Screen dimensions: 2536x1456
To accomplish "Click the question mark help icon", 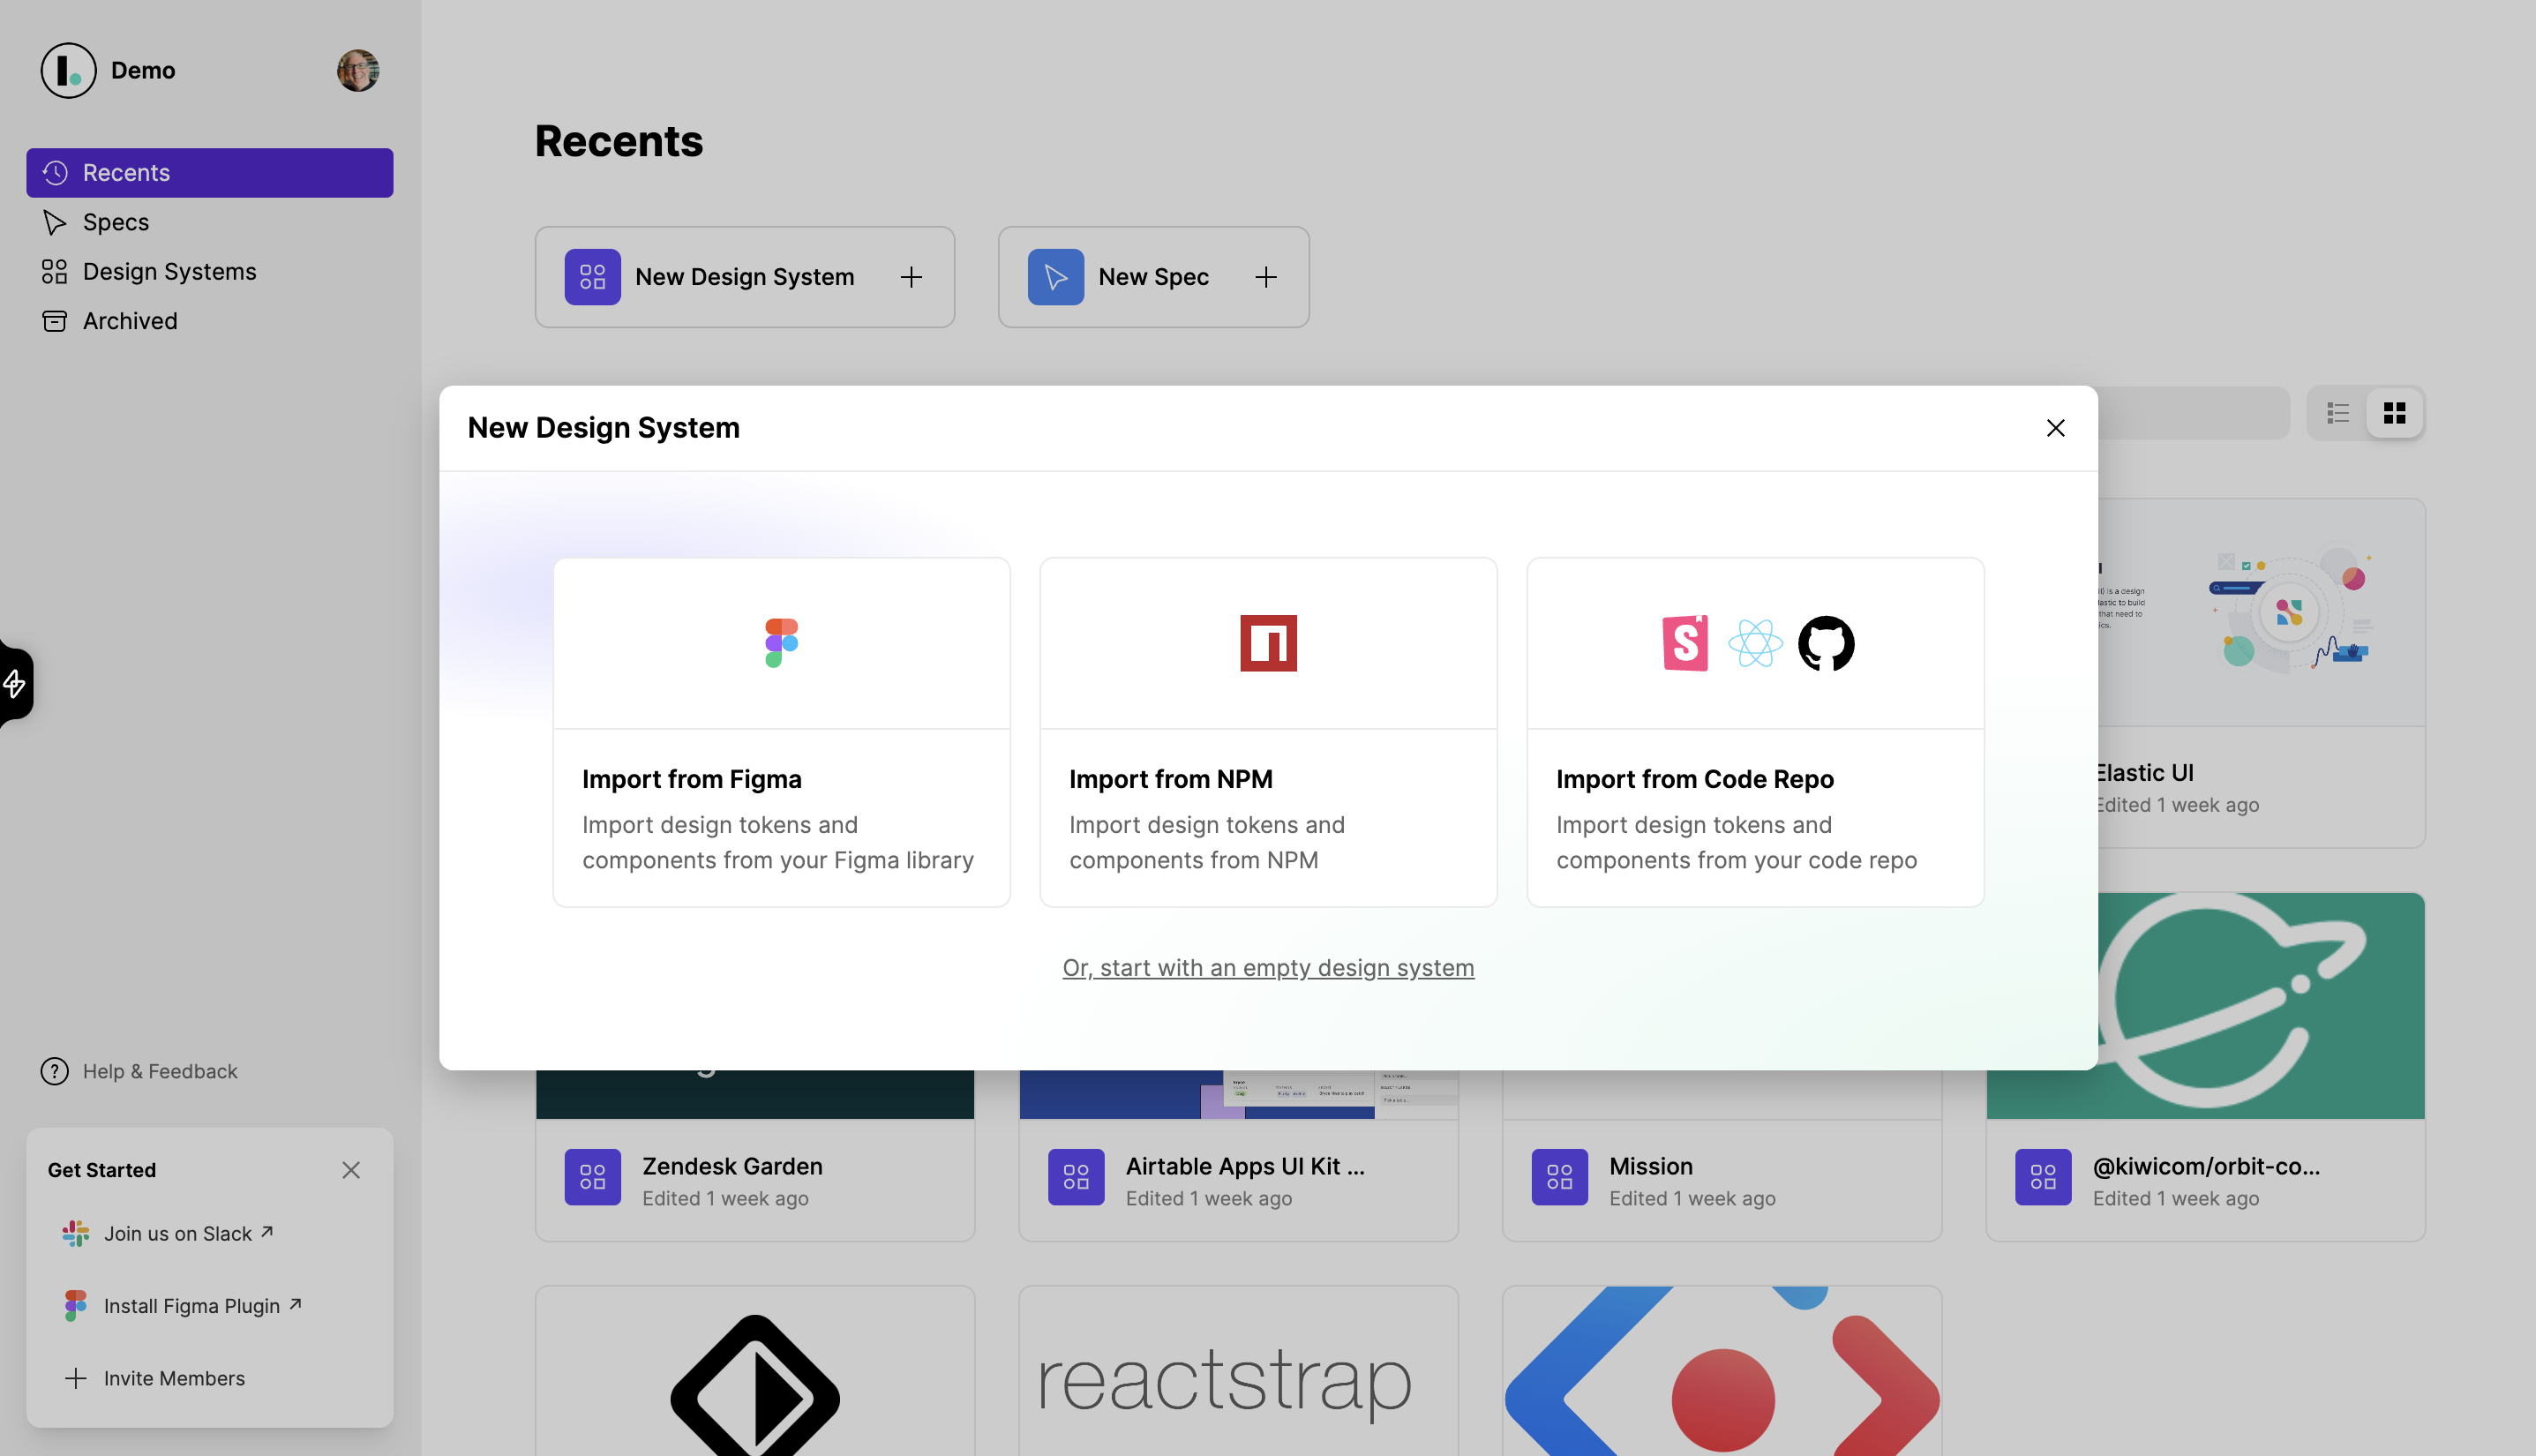I will (x=55, y=1071).
